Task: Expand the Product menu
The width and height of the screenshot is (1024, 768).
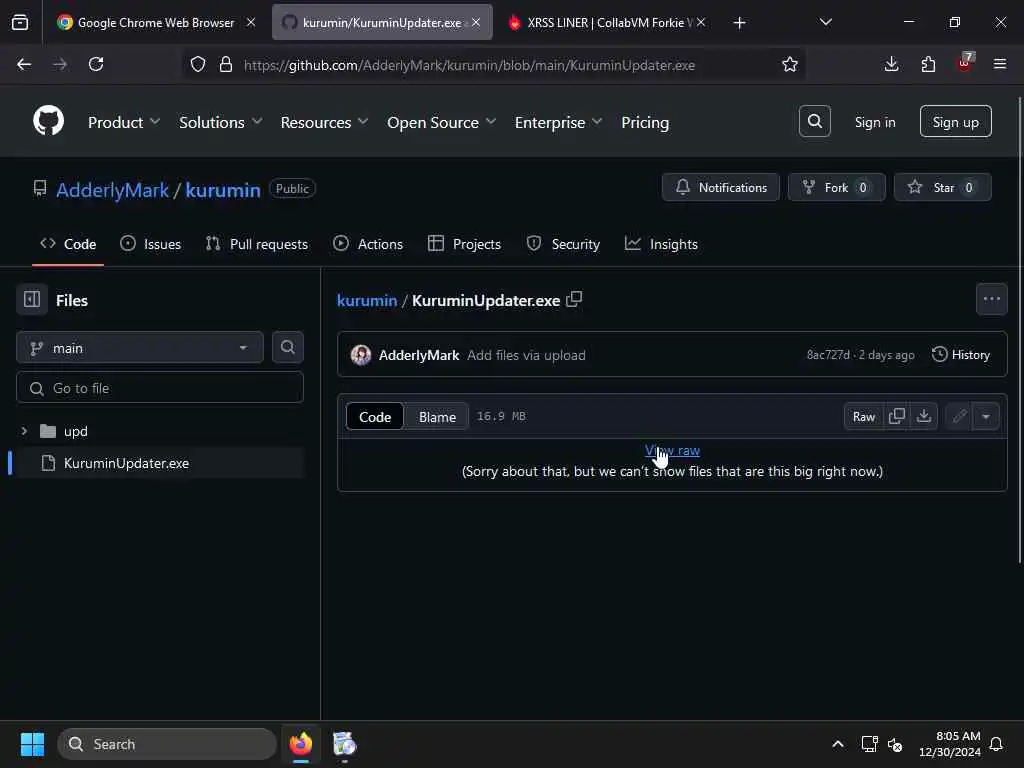Action: coord(123,122)
